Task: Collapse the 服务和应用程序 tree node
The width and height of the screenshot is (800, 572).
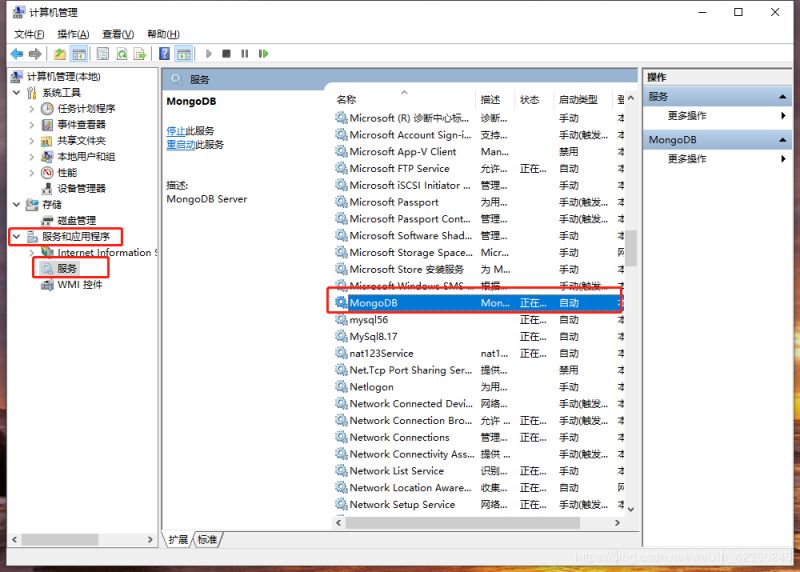Action: tap(16, 236)
